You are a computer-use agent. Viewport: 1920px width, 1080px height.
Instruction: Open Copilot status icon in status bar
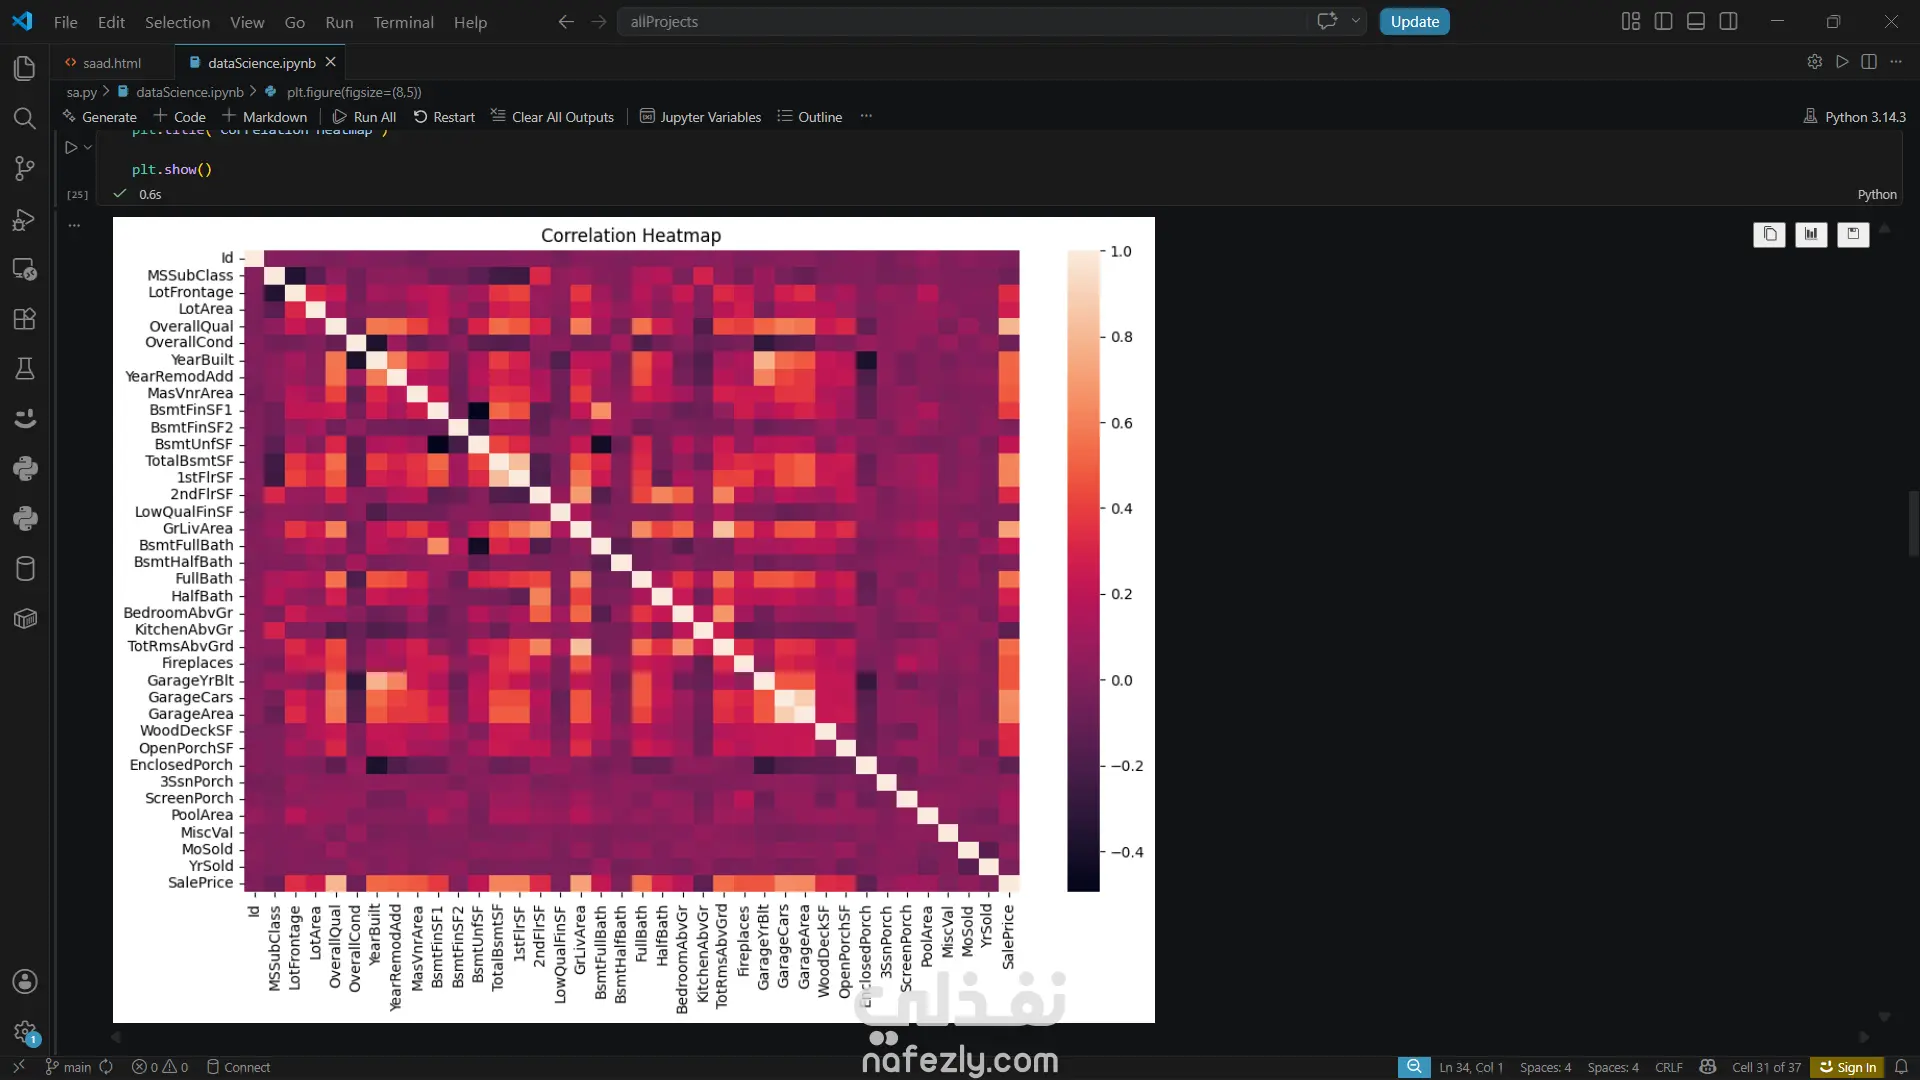pos(1708,1067)
